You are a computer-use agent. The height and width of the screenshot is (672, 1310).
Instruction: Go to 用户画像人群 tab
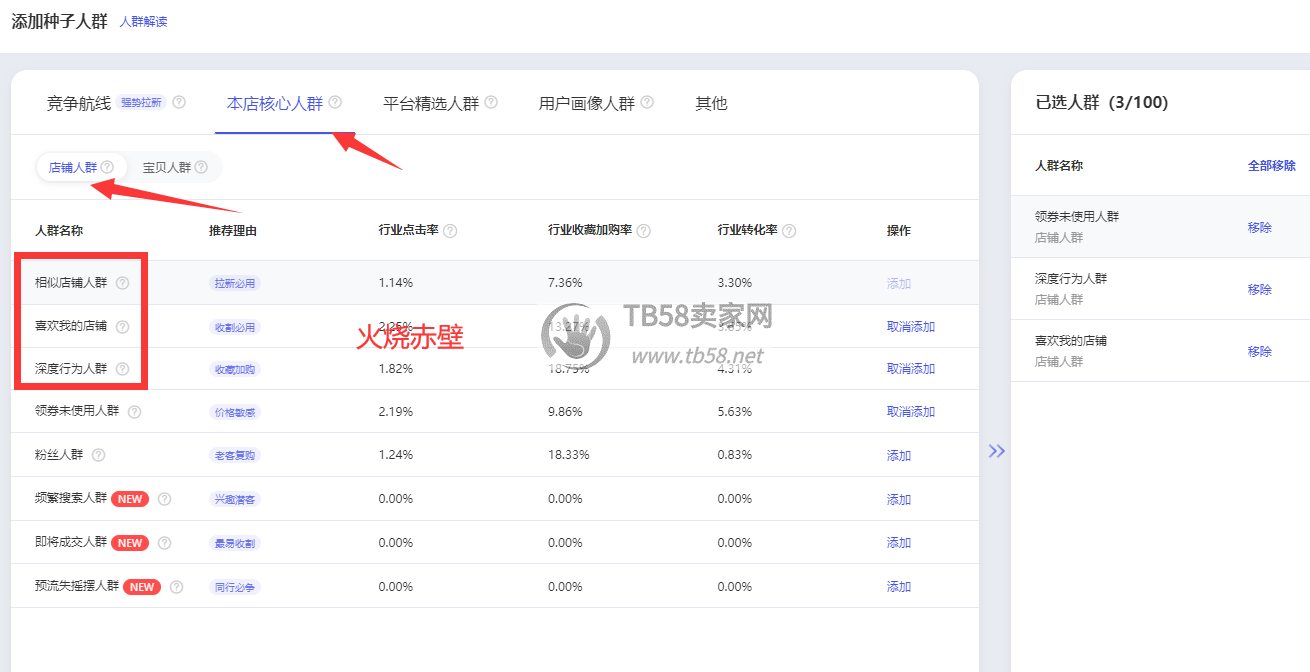point(587,103)
